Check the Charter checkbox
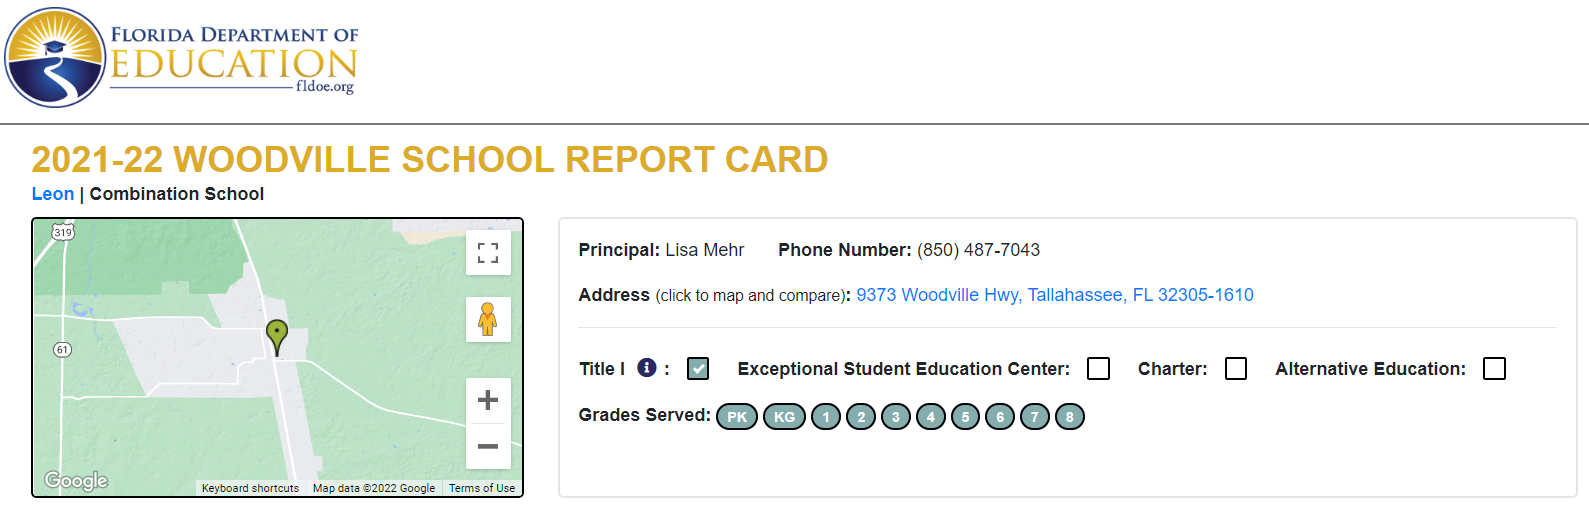The width and height of the screenshot is (1589, 513). [1236, 369]
